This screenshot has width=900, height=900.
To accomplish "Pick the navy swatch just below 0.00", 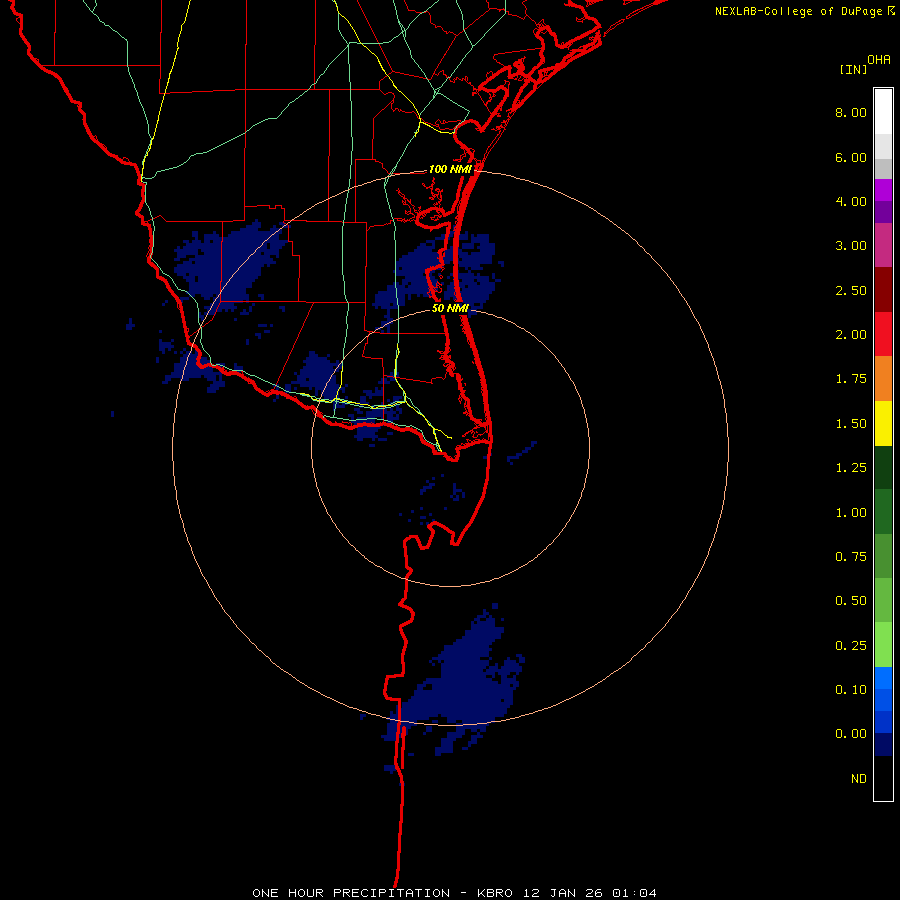I will [x=883, y=744].
